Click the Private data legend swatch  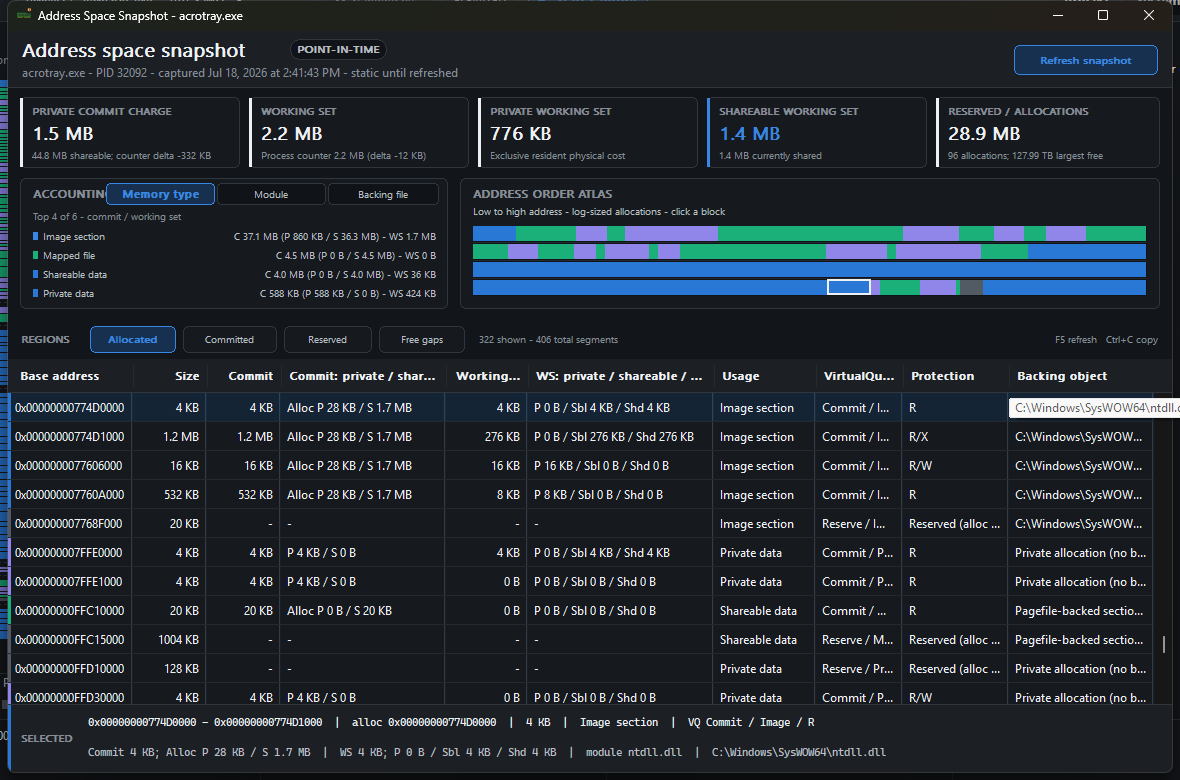tap(35, 294)
